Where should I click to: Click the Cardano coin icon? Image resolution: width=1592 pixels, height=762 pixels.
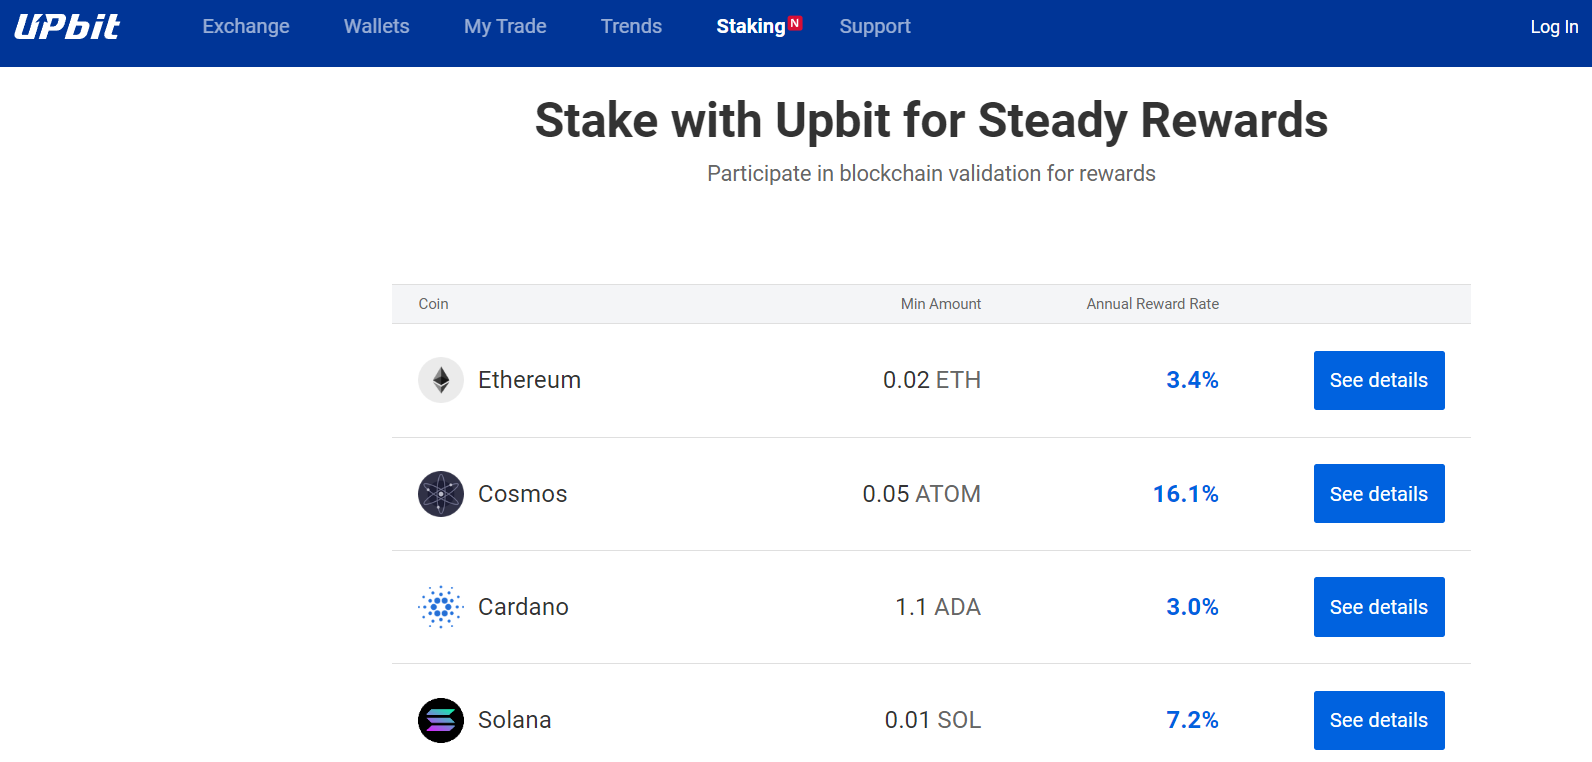pyautogui.click(x=441, y=607)
